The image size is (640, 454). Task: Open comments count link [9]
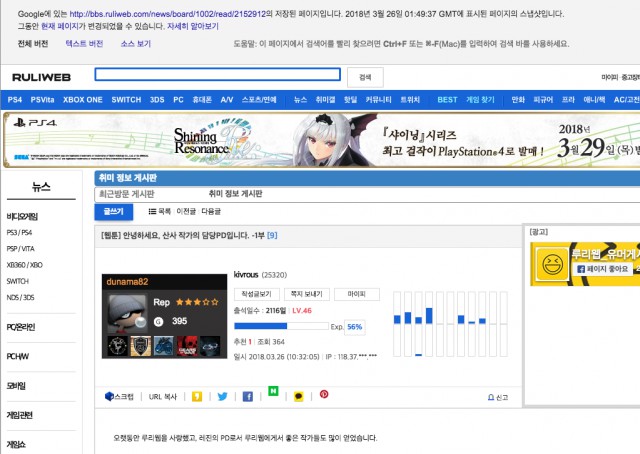tap(272, 235)
